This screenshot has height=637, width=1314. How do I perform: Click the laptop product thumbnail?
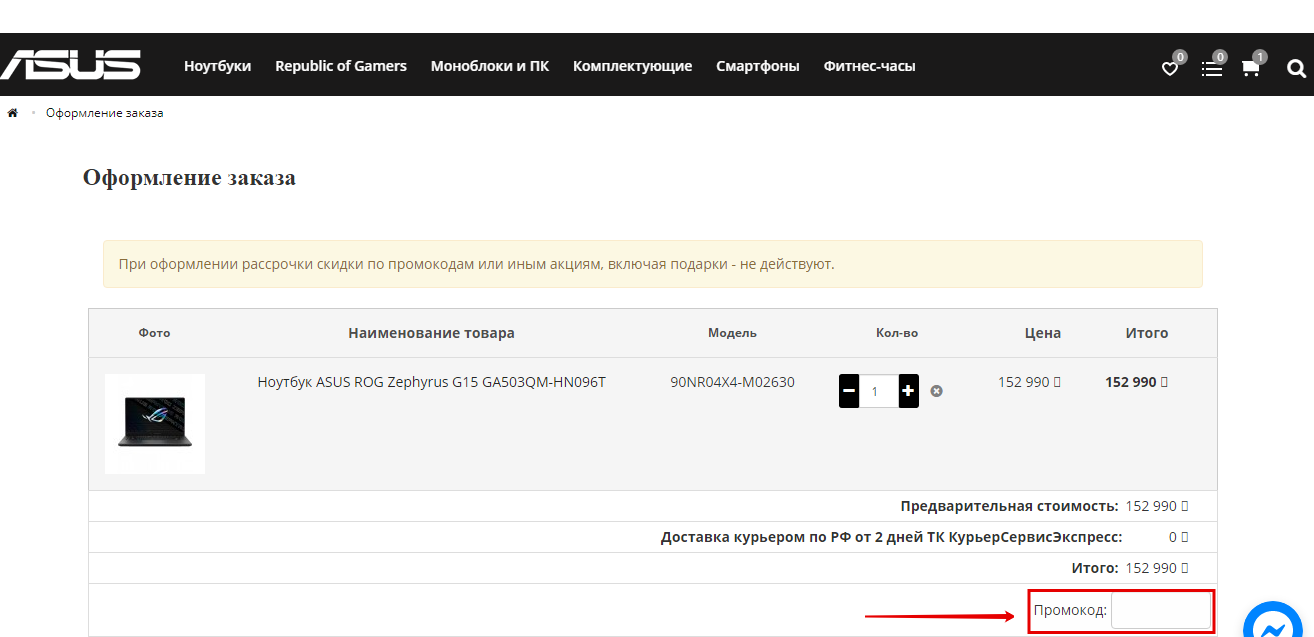pos(155,424)
